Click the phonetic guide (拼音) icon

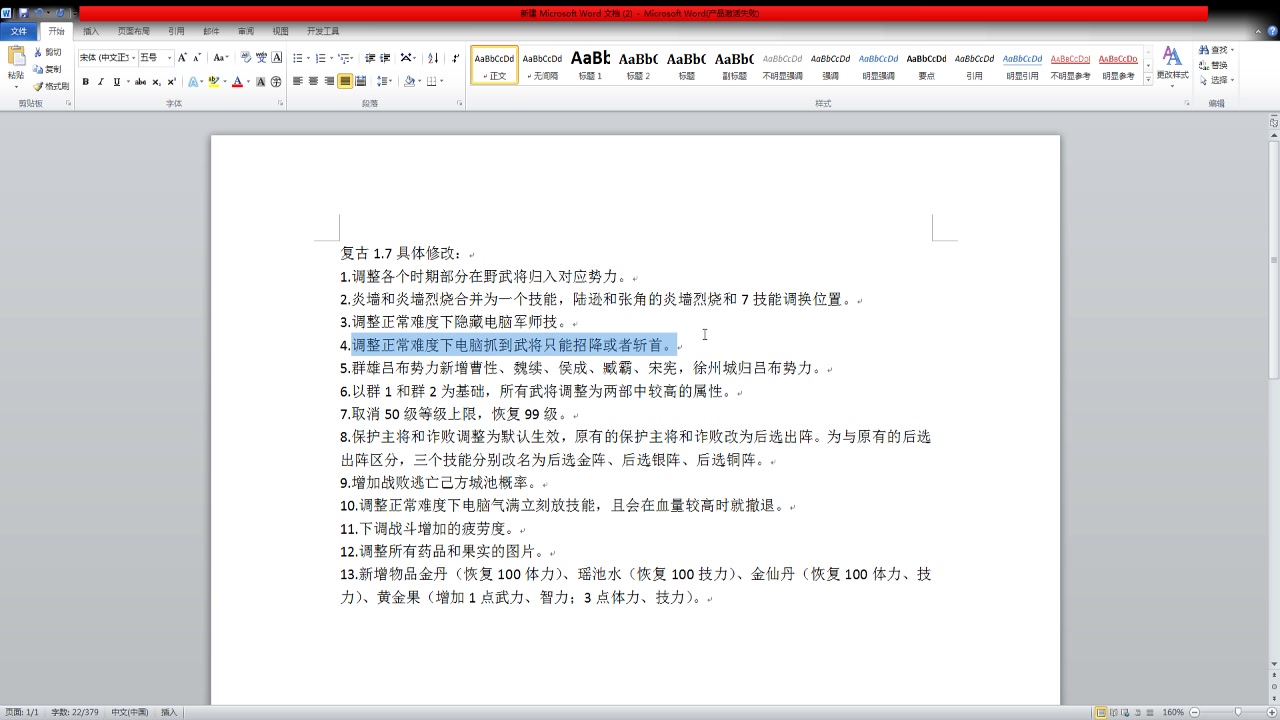click(x=262, y=58)
